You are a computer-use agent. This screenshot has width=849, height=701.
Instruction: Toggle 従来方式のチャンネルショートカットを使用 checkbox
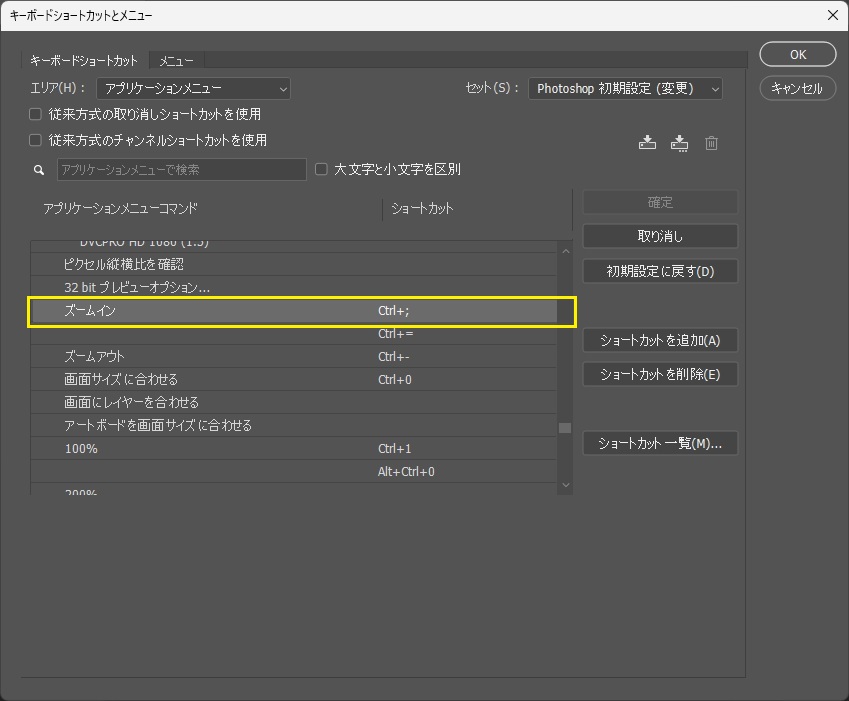coord(36,141)
